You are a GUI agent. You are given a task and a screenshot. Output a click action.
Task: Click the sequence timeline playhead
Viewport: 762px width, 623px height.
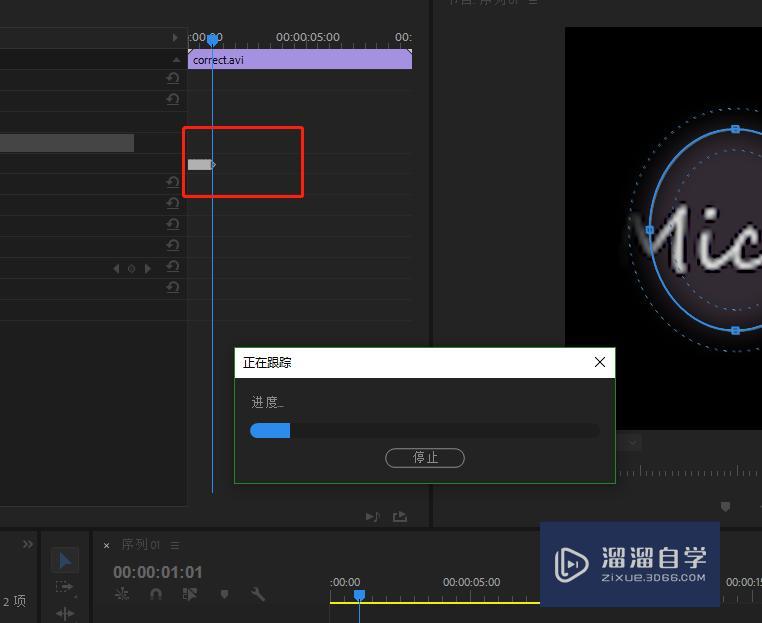click(x=359, y=595)
